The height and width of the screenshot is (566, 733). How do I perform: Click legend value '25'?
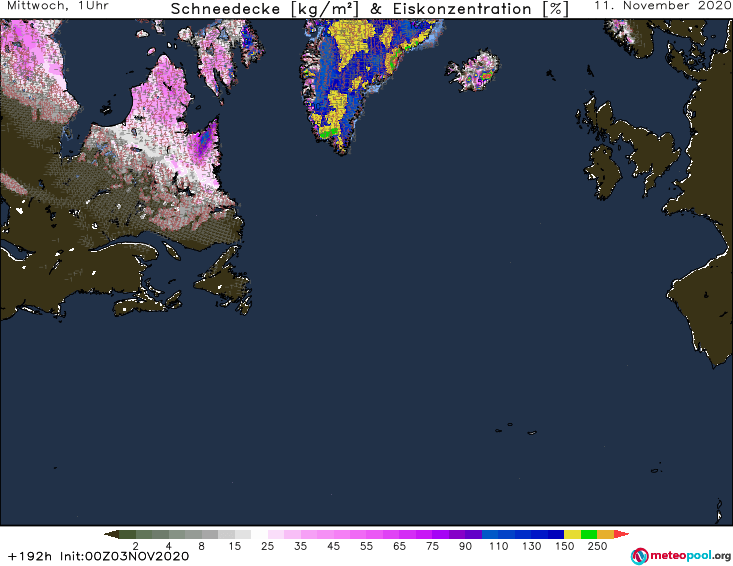(267, 546)
